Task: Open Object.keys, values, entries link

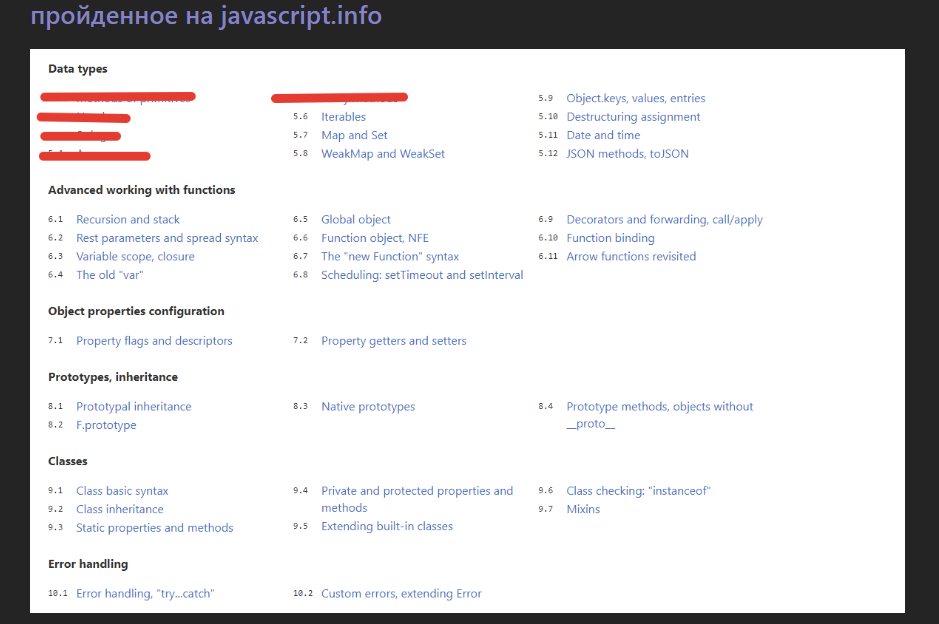Action: [x=635, y=98]
